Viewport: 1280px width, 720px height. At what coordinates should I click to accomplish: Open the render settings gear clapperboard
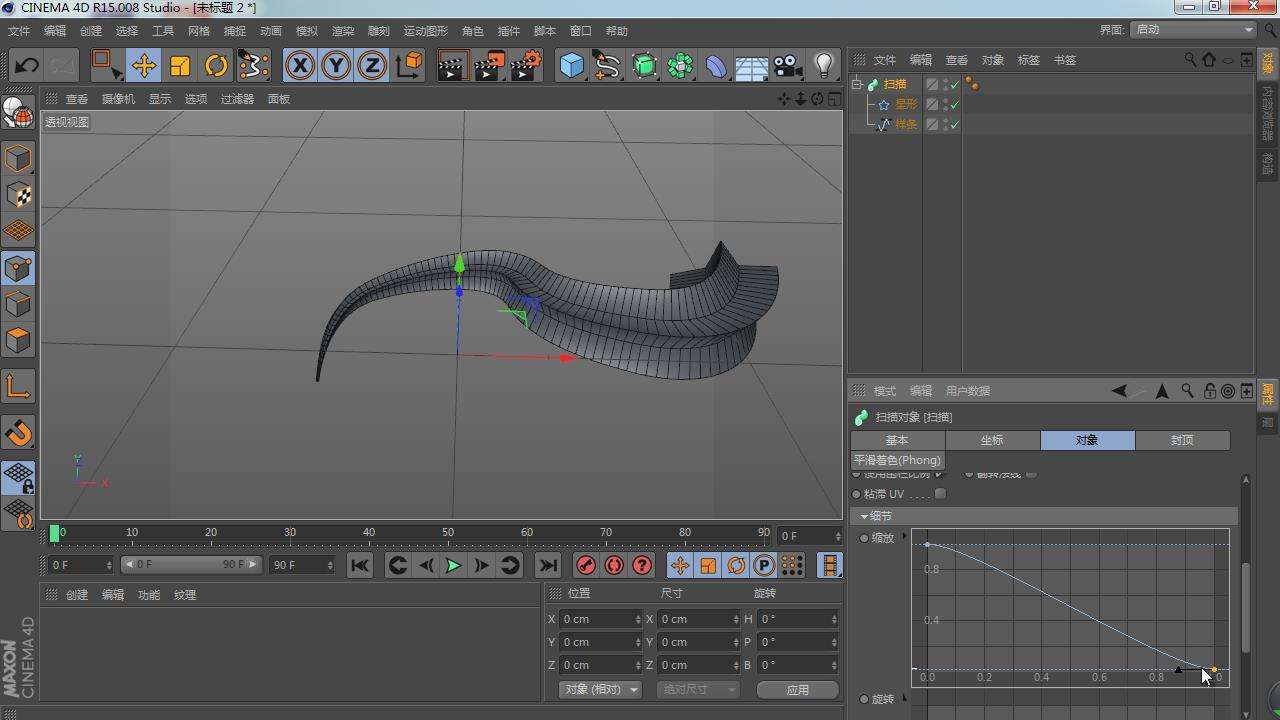pyautogui.click(x=526, y=66)
